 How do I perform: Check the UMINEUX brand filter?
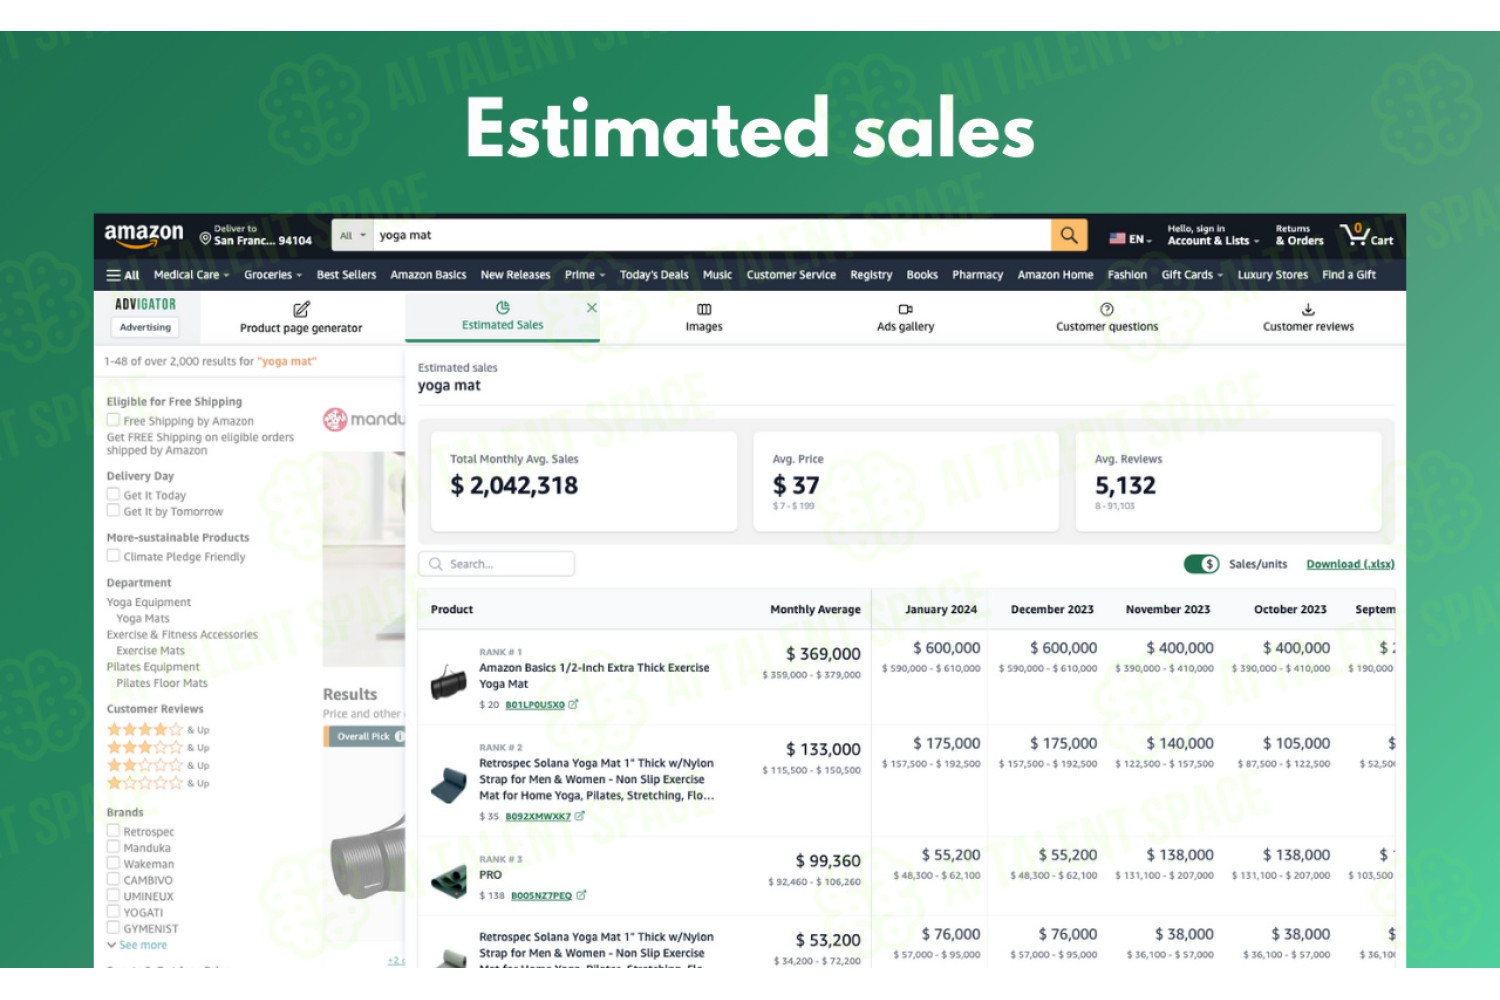(113, 895)
